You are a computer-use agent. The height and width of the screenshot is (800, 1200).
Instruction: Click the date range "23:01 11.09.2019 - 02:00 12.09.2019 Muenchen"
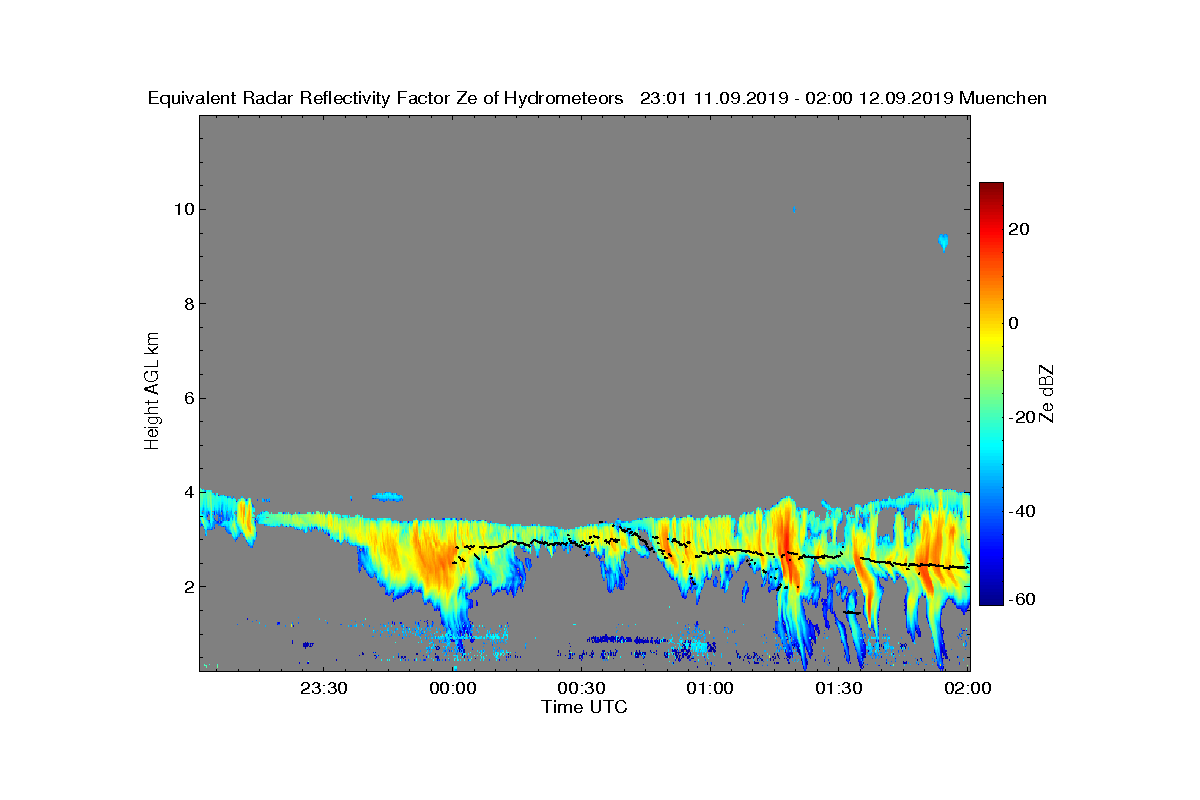843,98
